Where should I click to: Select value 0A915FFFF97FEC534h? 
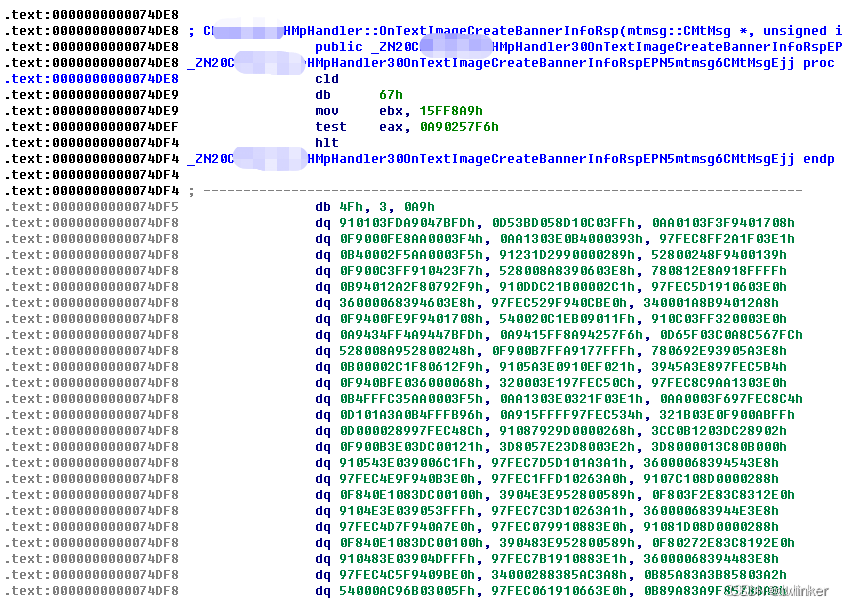(x=571, y=415)
